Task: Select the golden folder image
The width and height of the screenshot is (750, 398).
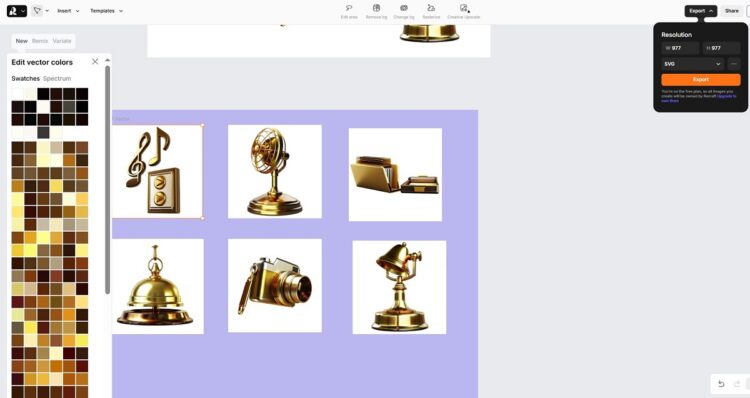Action: point(396,175)
